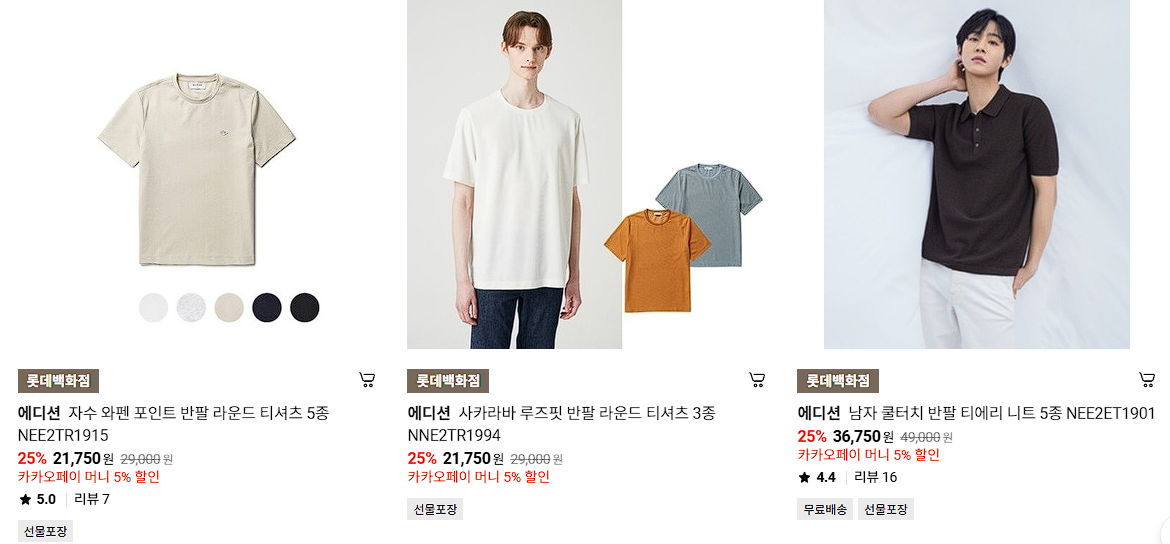Screen dimensions: 1170x544
Task: Choose the light gray melange swatch
Action: pos(191,307)
